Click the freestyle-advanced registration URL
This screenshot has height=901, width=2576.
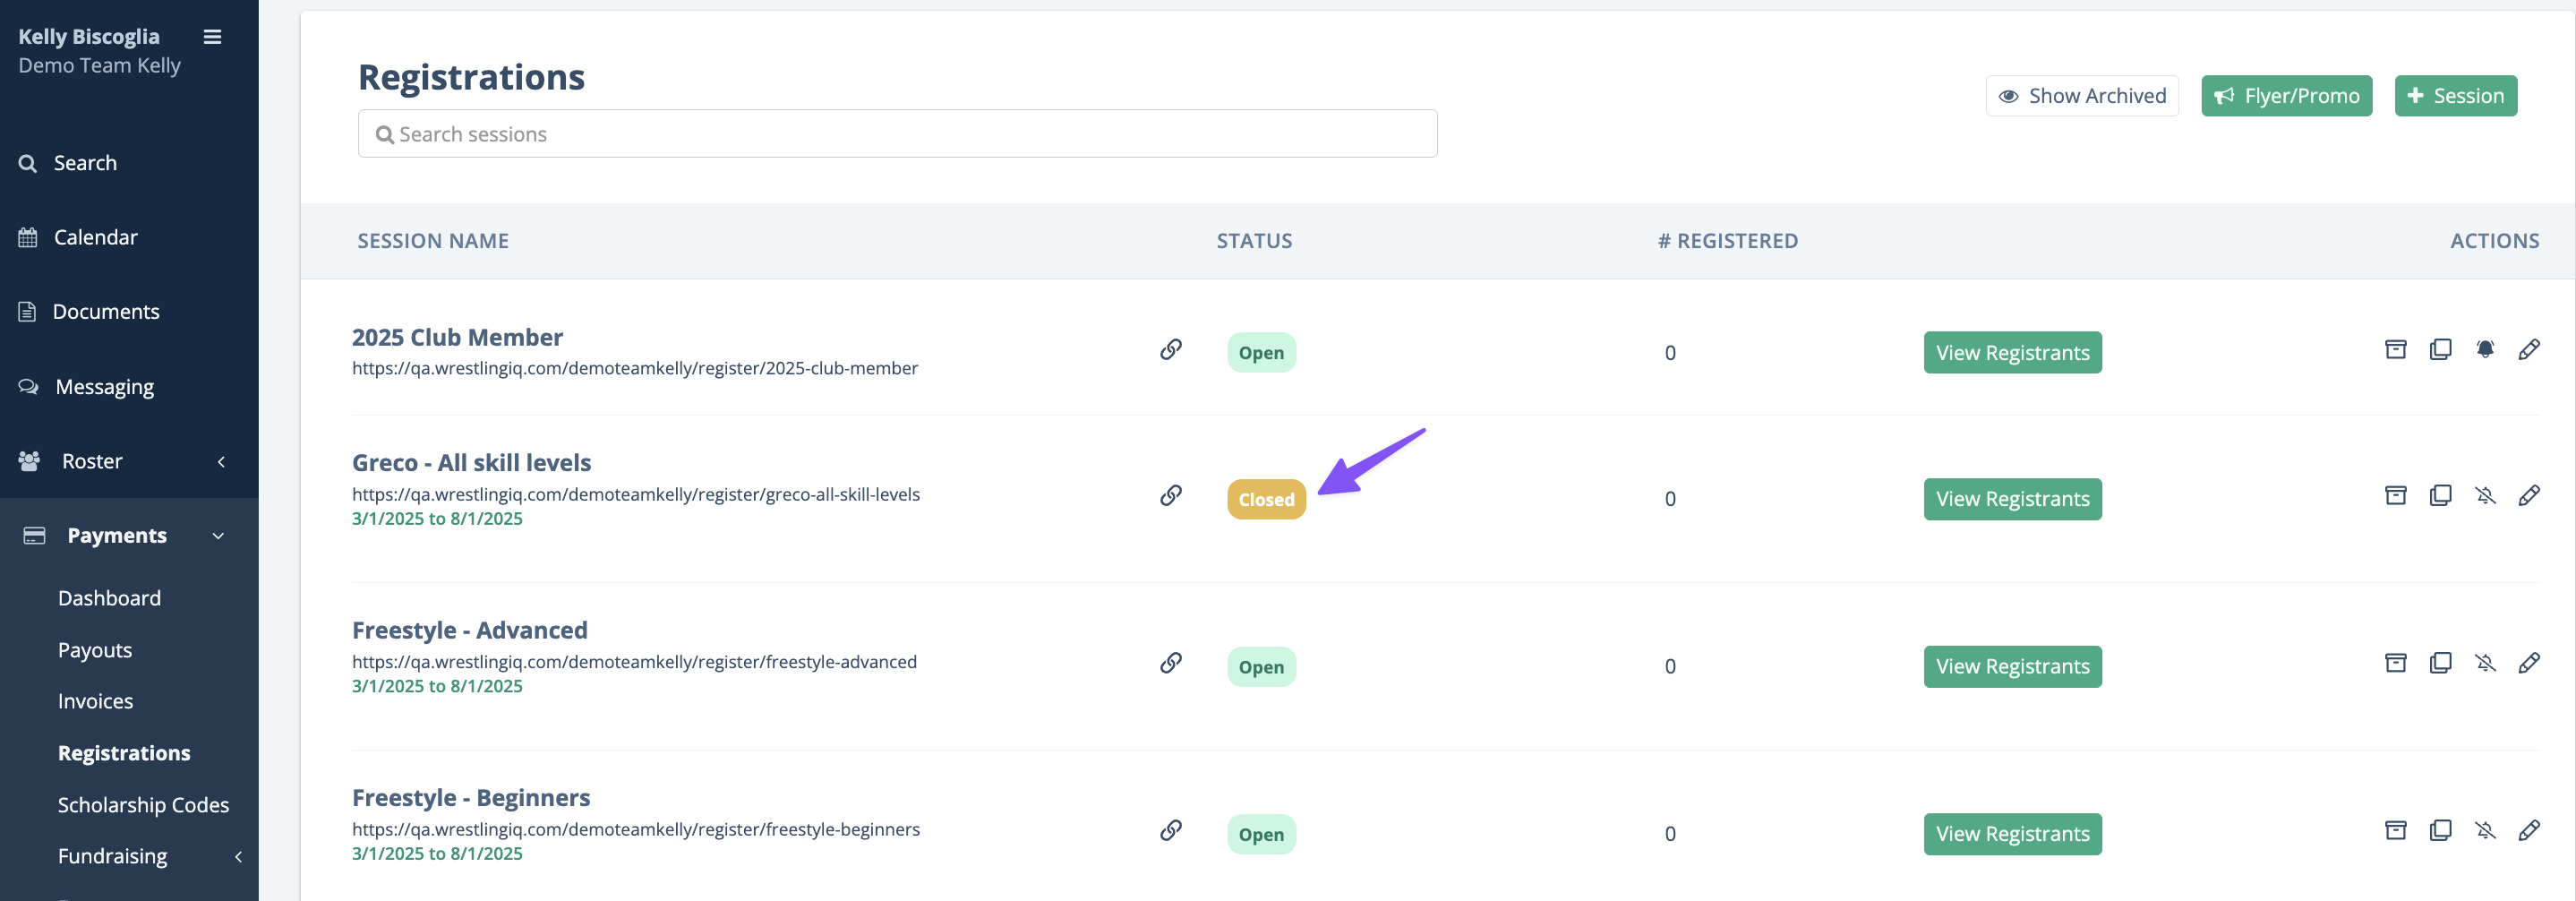point(634,662)
